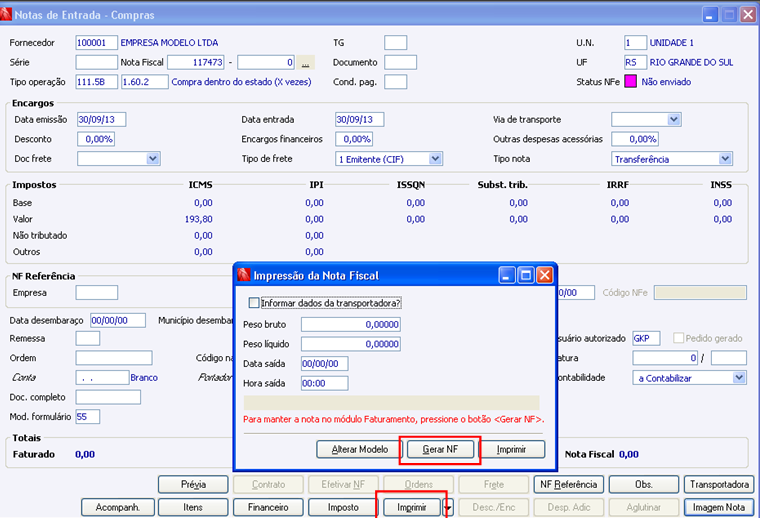Click the Série input field

pos(96,62)
